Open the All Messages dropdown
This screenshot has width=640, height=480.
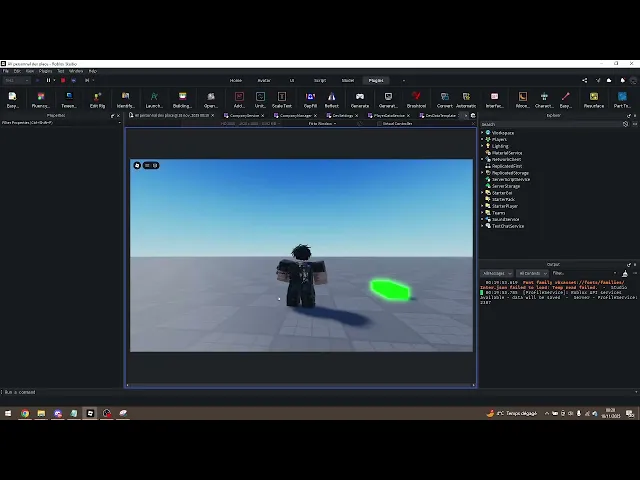[497, 273]
